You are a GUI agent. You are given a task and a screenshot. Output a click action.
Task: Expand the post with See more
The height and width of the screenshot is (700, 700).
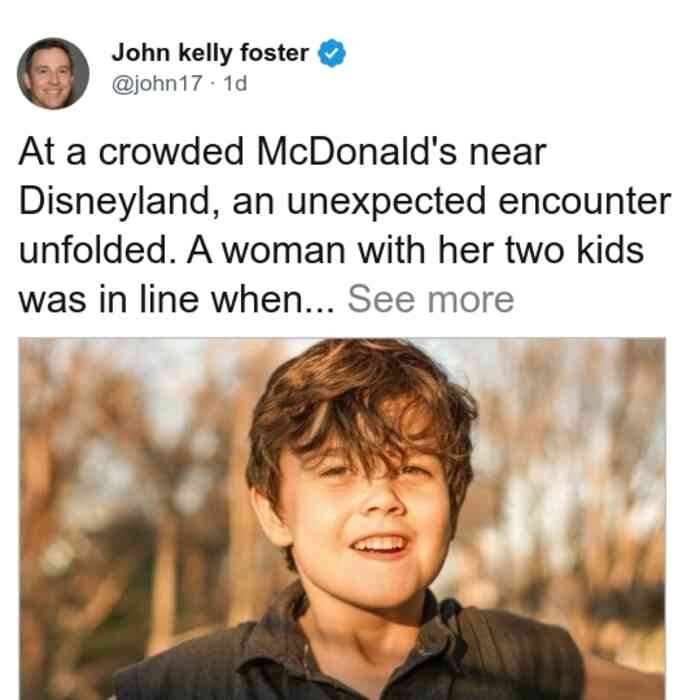coord(431,299)
